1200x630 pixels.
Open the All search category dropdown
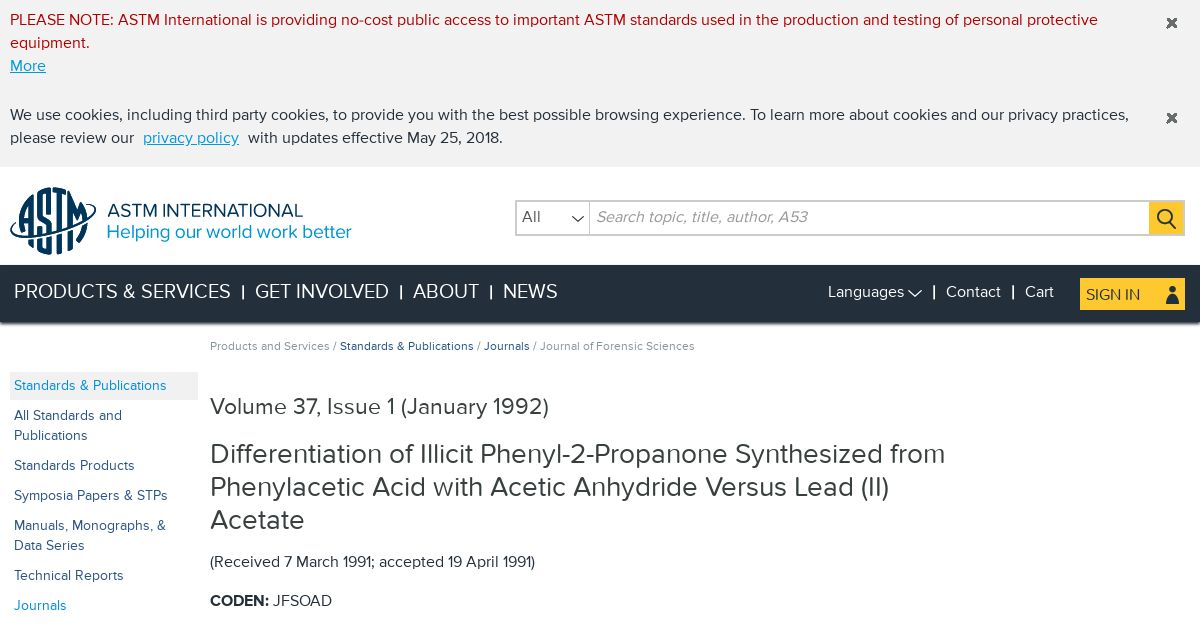point(553,218)
